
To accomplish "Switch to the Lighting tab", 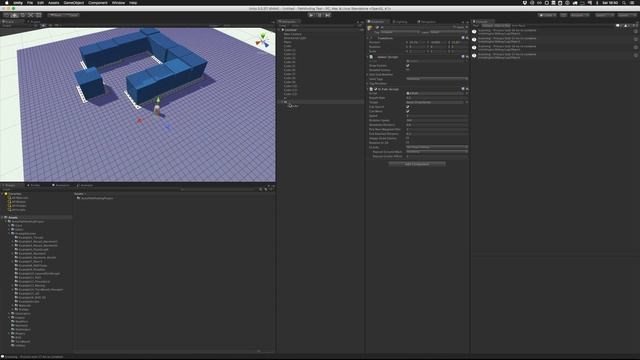I will [x=400, y=22].
